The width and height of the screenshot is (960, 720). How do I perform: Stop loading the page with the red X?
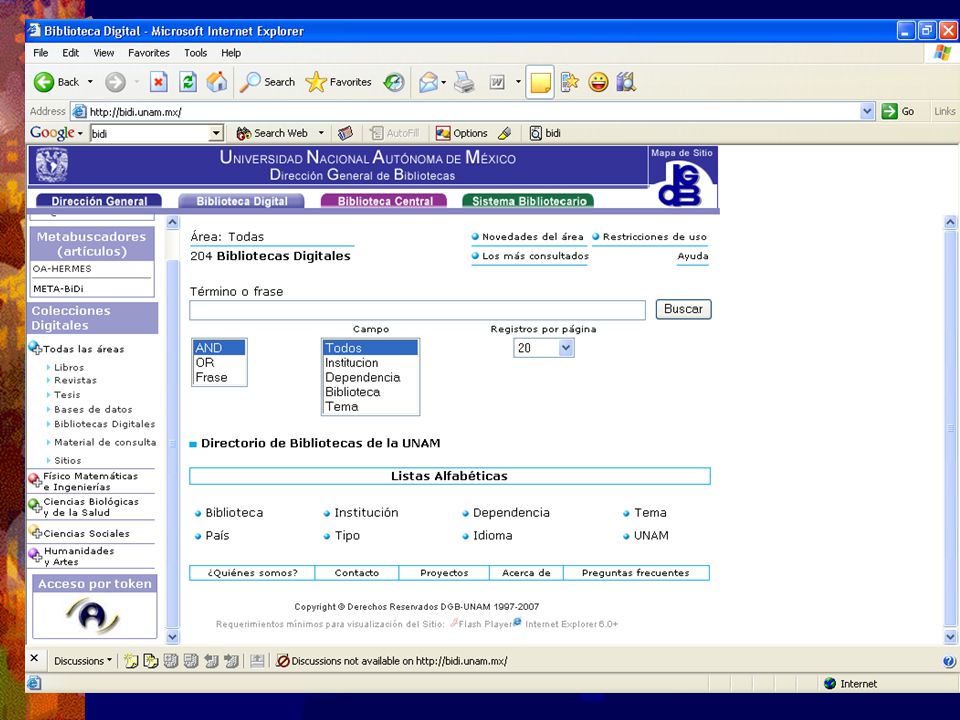[x=159, y=82]
